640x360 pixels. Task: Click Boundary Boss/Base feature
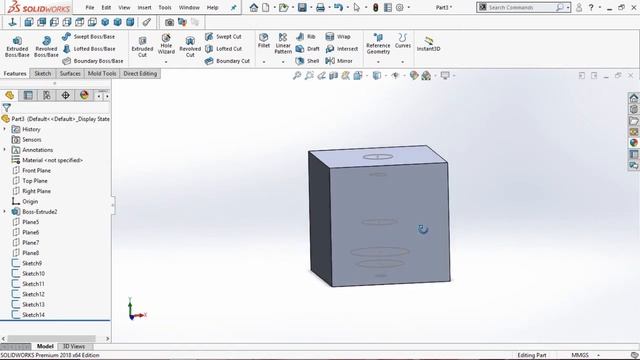click(x=93, y=61)
